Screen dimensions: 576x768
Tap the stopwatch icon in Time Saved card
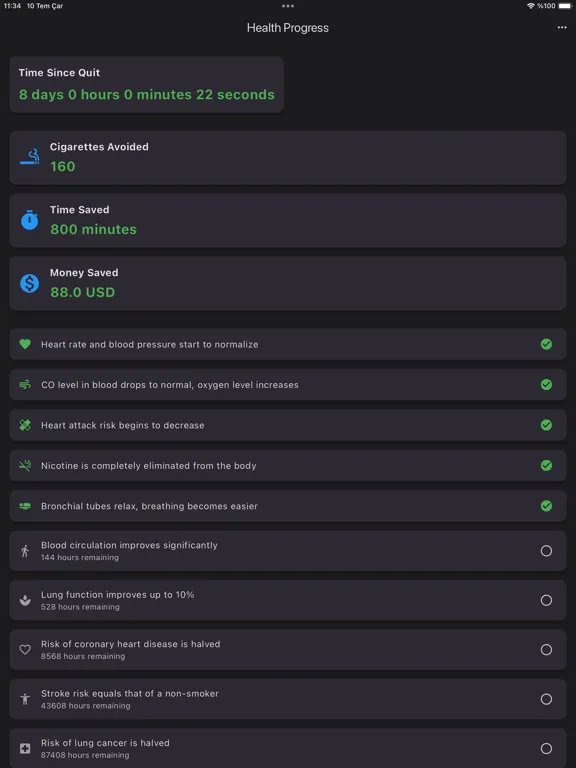pyautogui.click(x=29, y=220)
